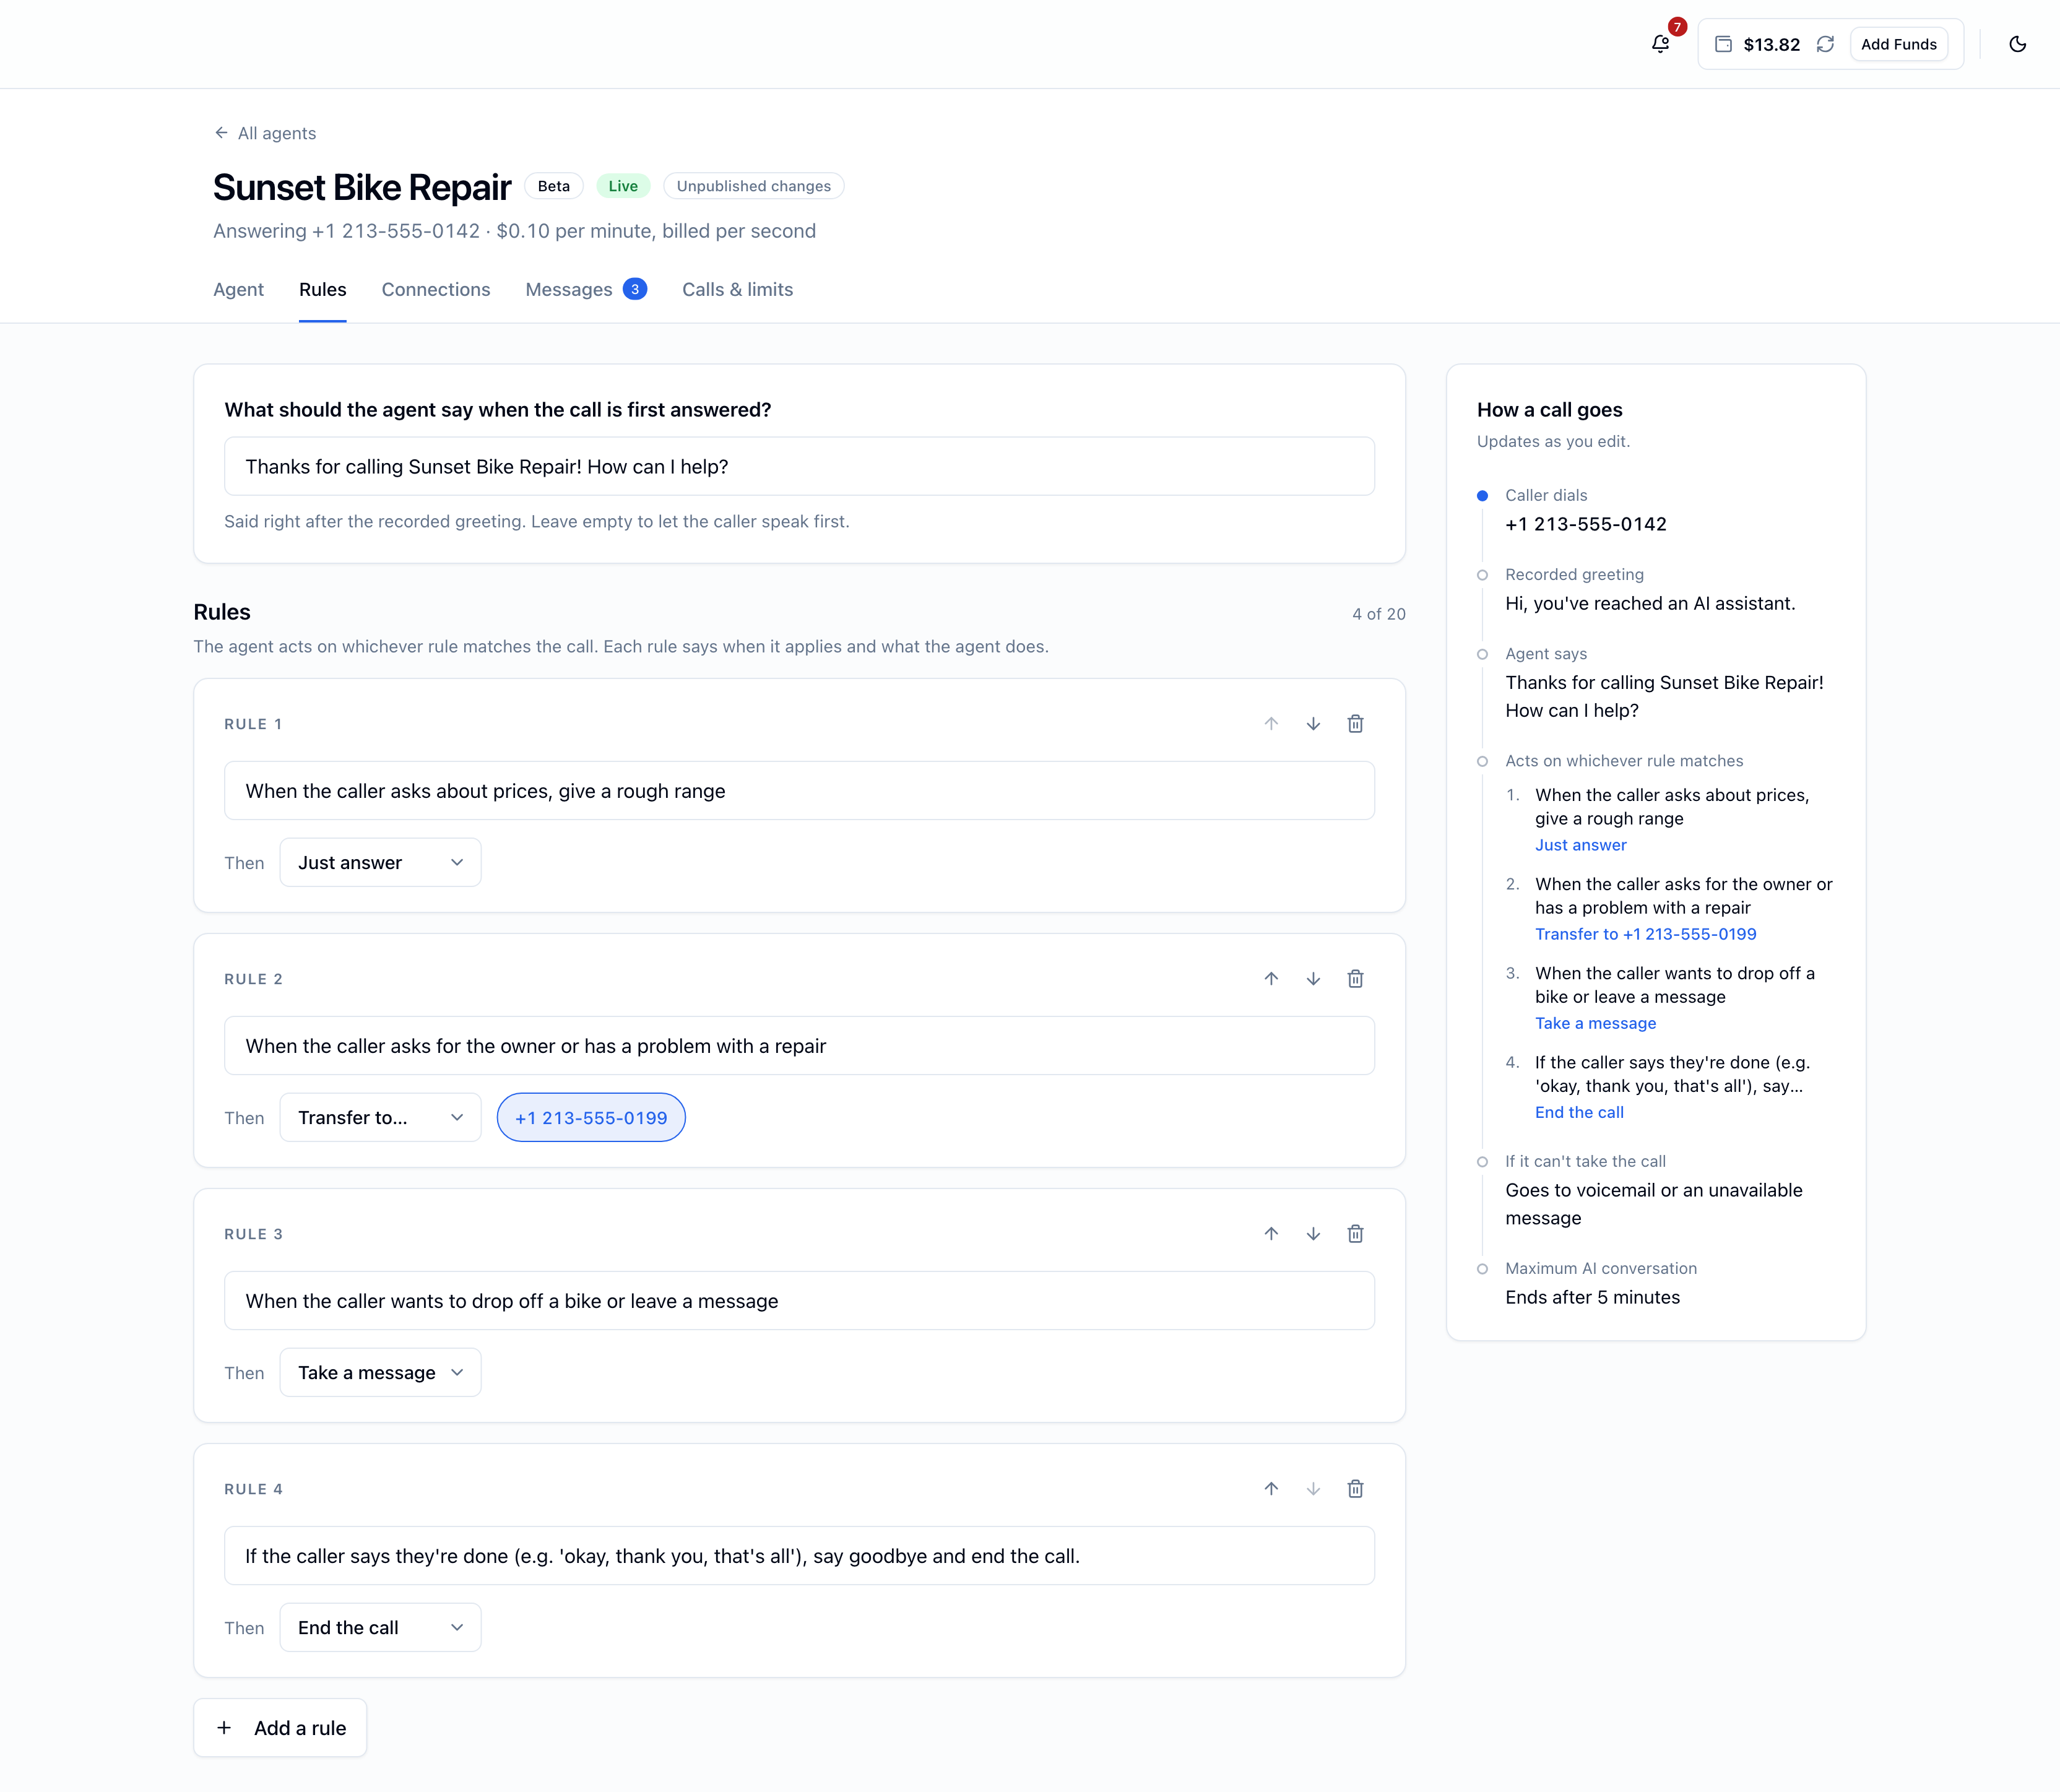Click the Rule 4 disabled down arrow

pos(1313,1489)
